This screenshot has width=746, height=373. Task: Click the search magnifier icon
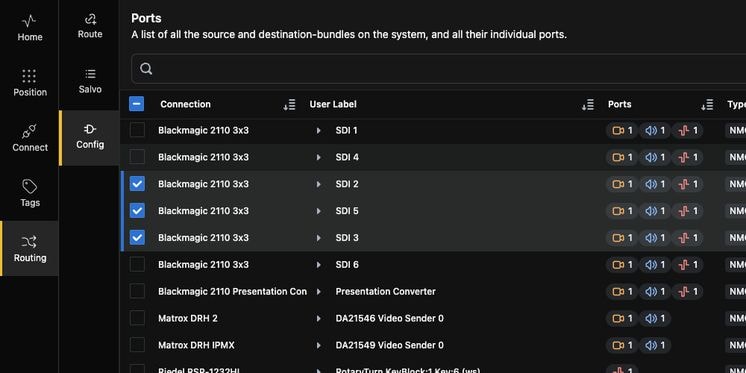146,69
